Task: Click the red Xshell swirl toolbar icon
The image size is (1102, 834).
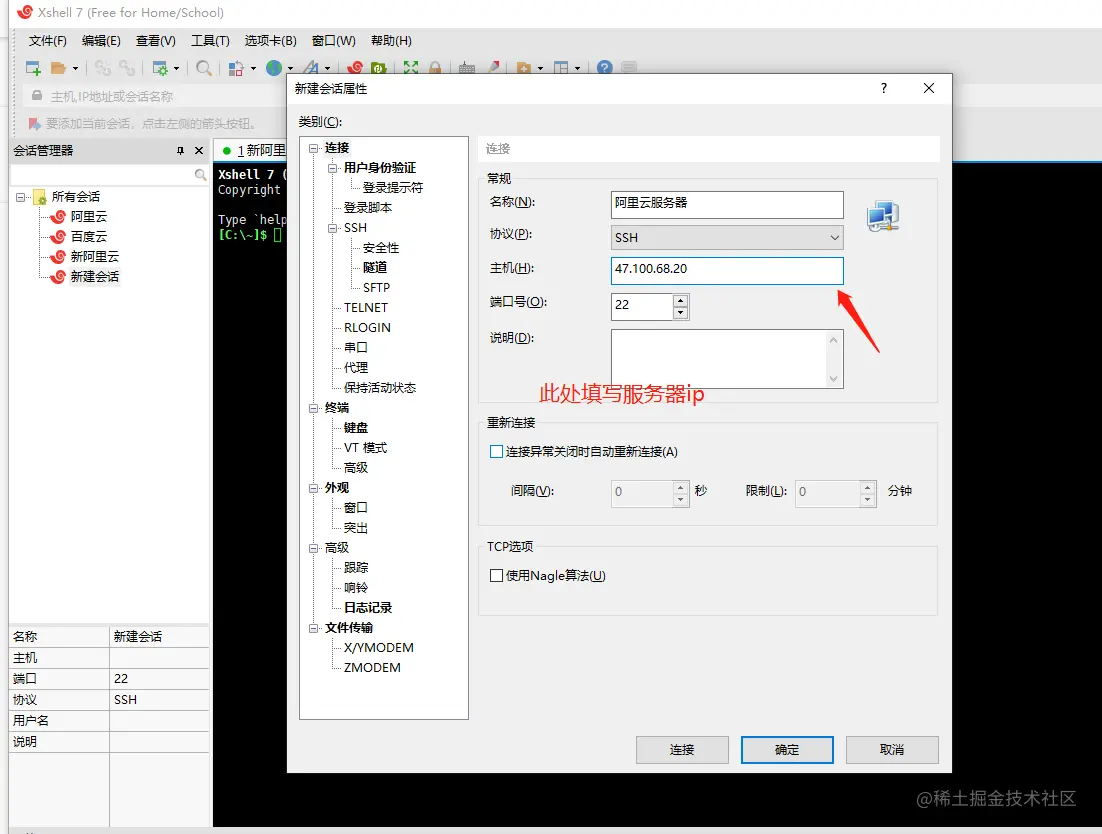Action: pos(356,68)
